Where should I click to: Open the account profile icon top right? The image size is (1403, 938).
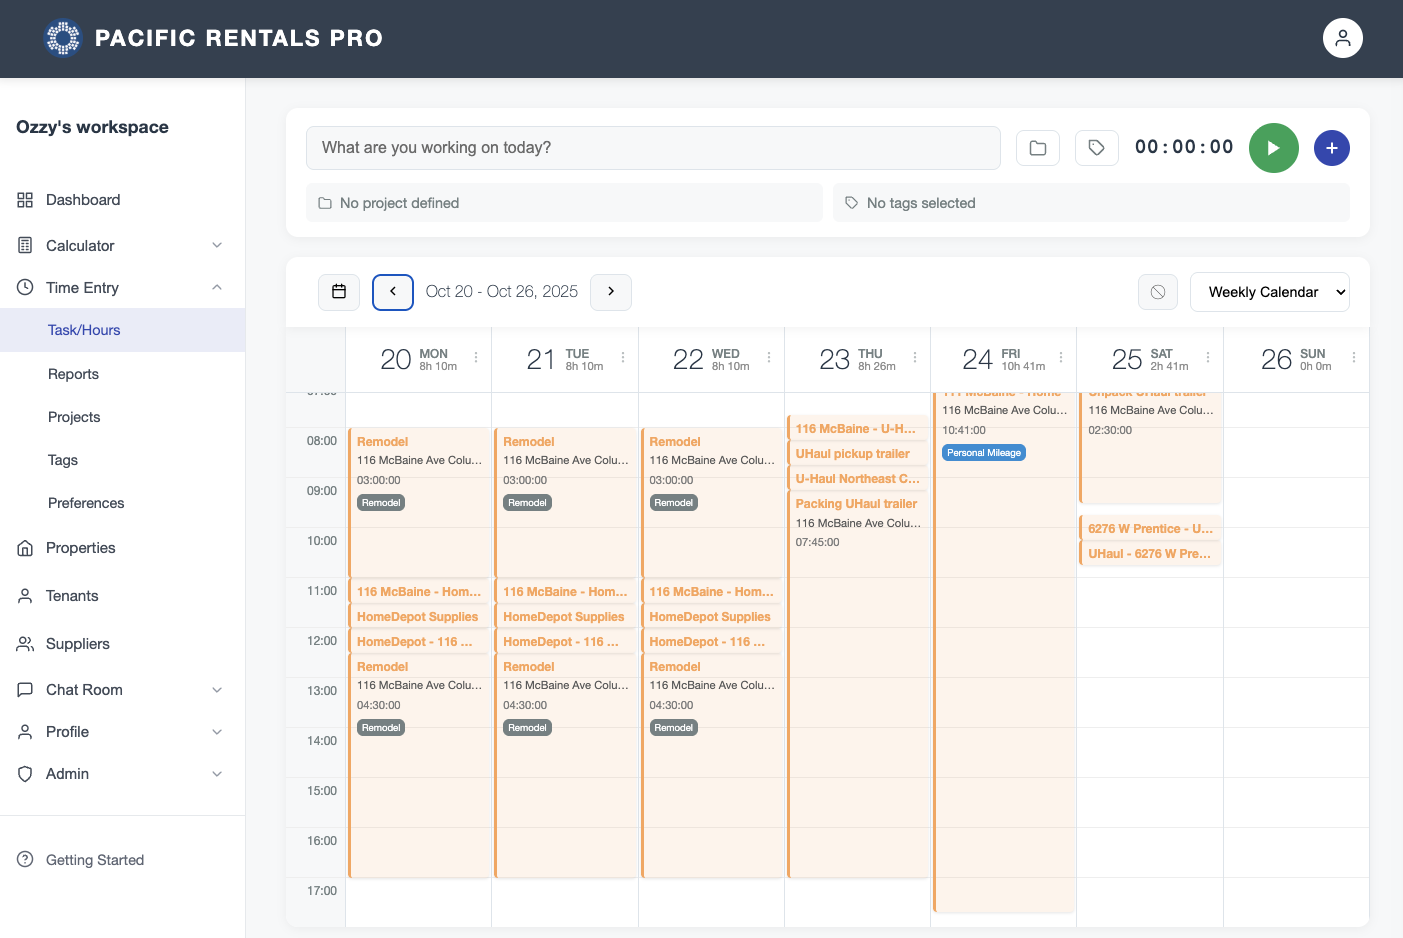pyautogui.click(x=1342, y=37)
